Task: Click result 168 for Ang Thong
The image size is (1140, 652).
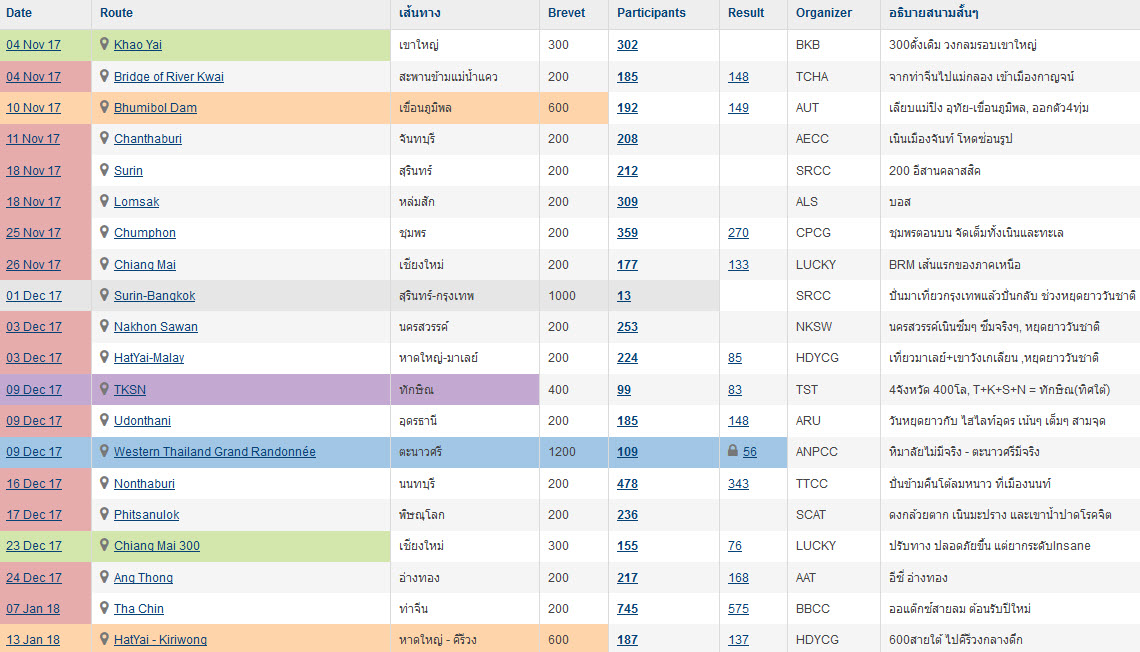Action: point(738,577)
